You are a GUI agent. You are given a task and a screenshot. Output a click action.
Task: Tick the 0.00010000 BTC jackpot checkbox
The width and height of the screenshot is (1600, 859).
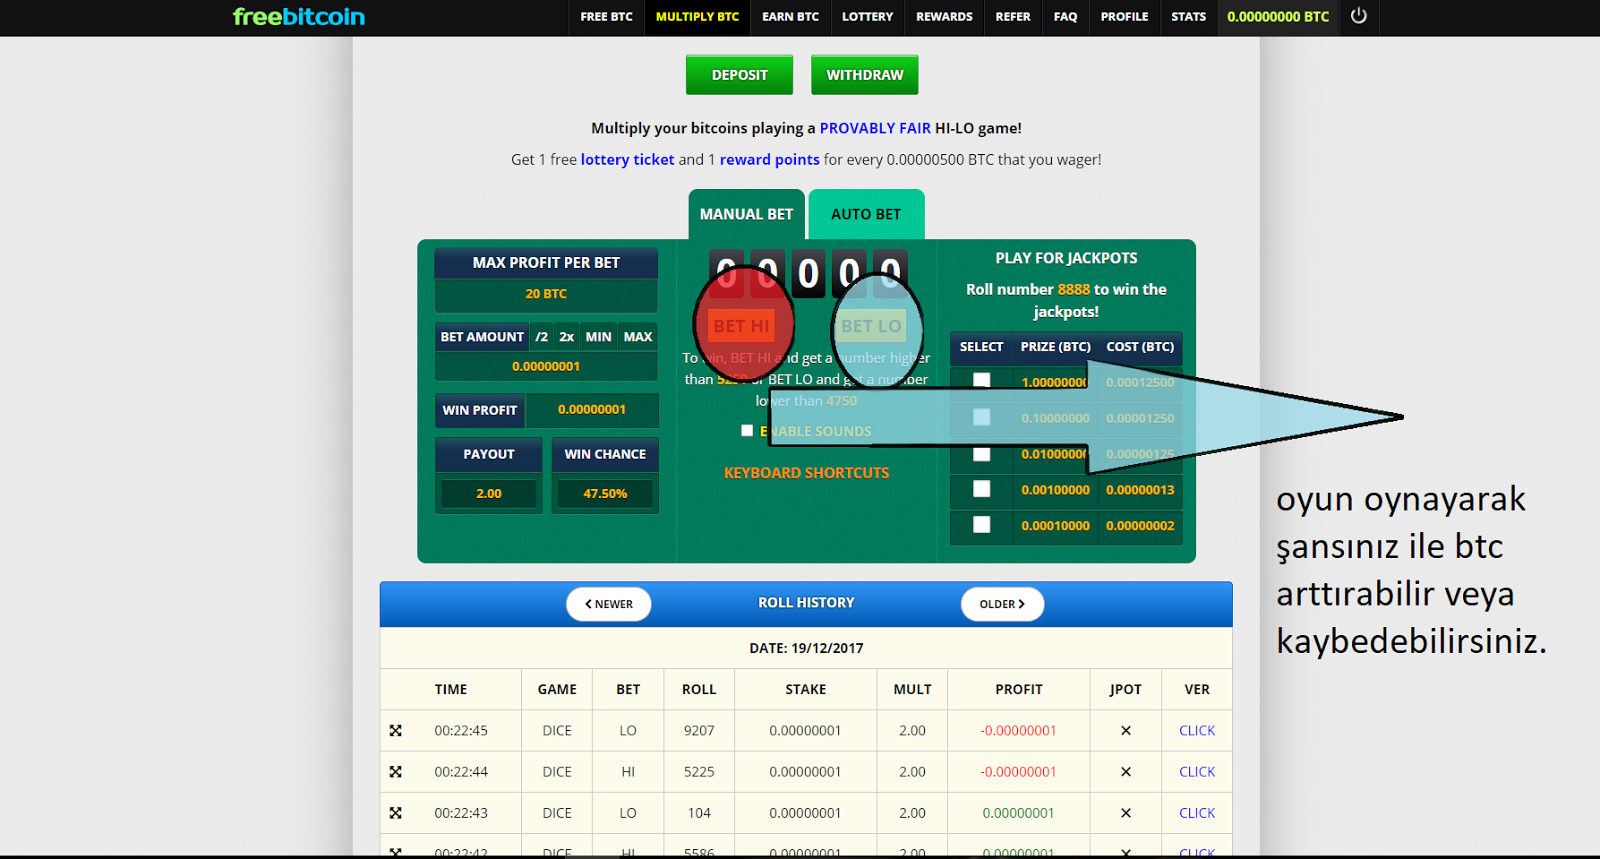pos(982,525)
